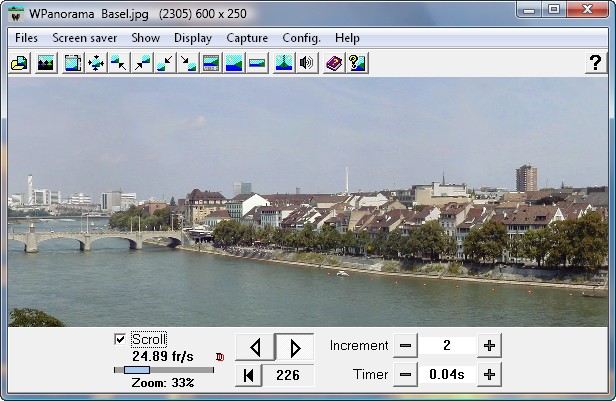Toggle the Scroll checkbox
Image resolution: width=616 pixels, height=401 pixels.
[x=119, y=339]
